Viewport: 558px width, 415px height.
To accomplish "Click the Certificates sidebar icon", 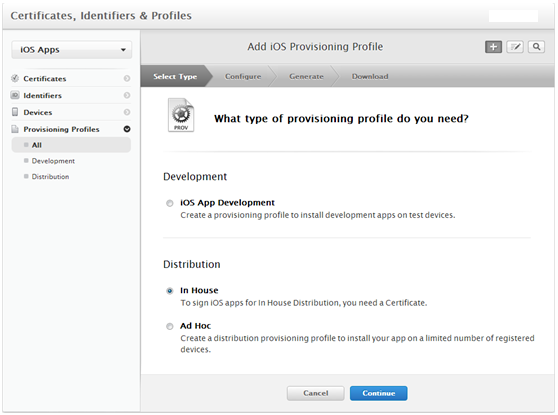I will [x=15, y=78].
